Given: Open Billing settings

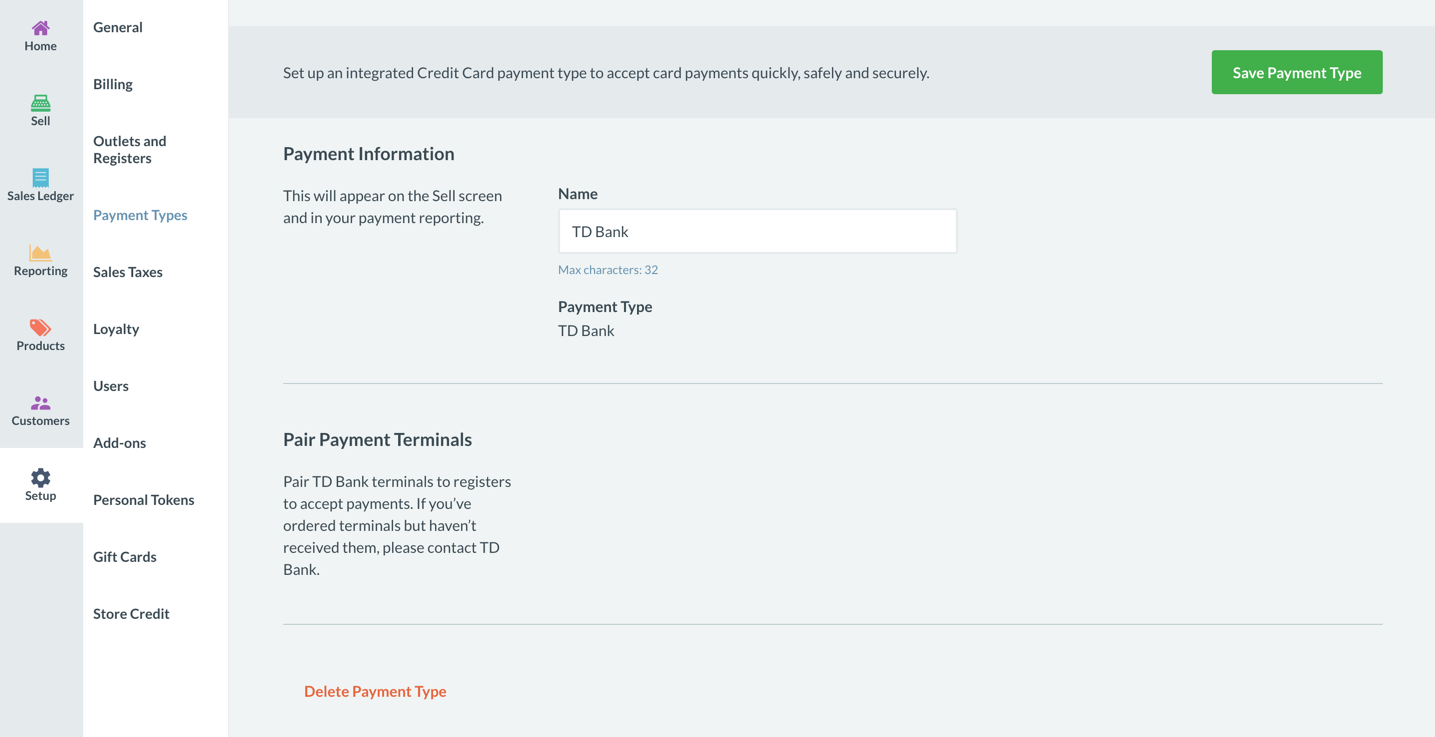Looking at the screenshot, I should click(x=113, y=84).
